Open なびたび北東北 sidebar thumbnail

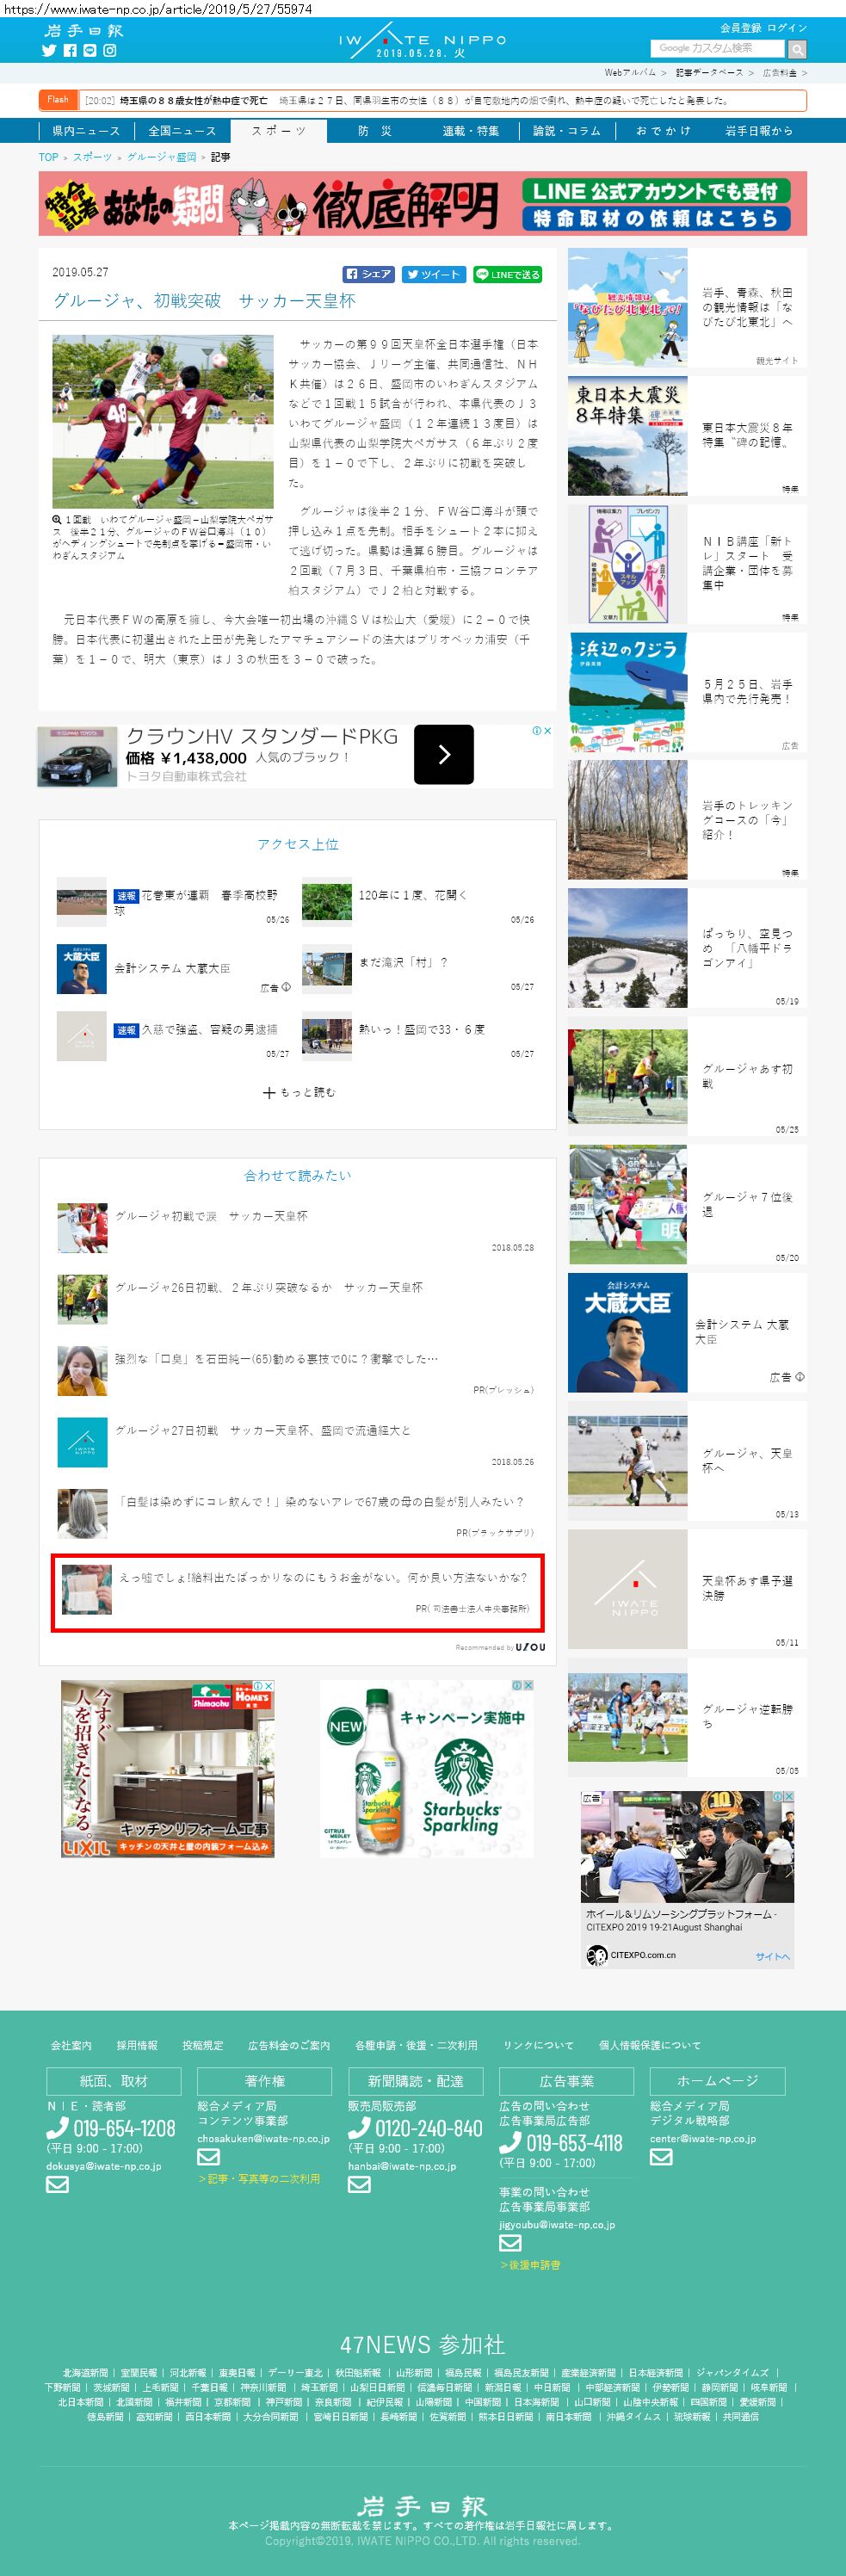tap(628, 307)
